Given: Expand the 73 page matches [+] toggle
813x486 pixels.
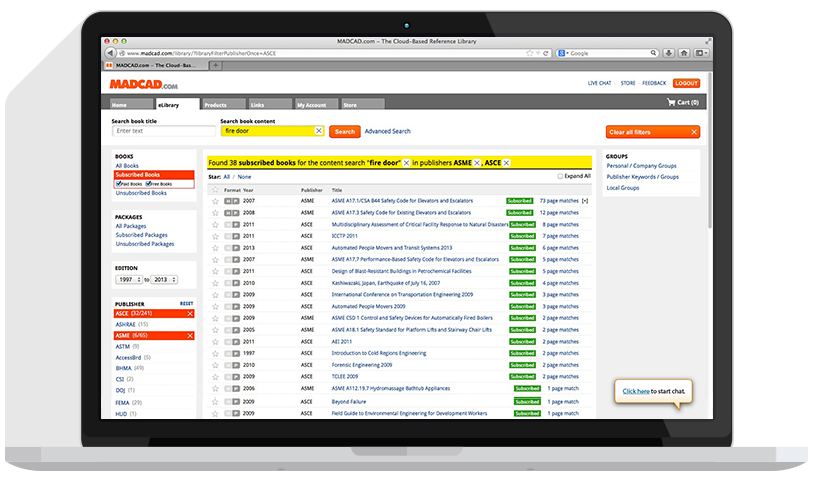Looking at the screenshot, I should tap(585, 201).
